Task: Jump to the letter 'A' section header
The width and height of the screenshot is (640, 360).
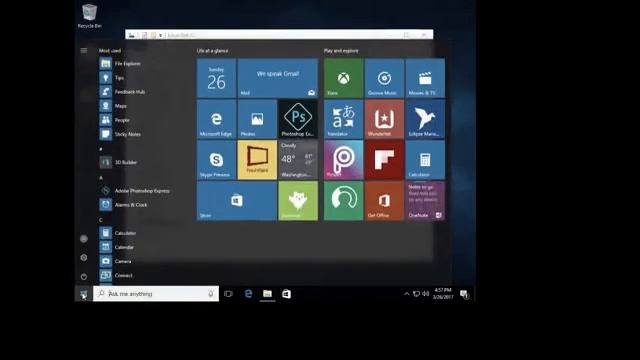Action: point(101,178)
